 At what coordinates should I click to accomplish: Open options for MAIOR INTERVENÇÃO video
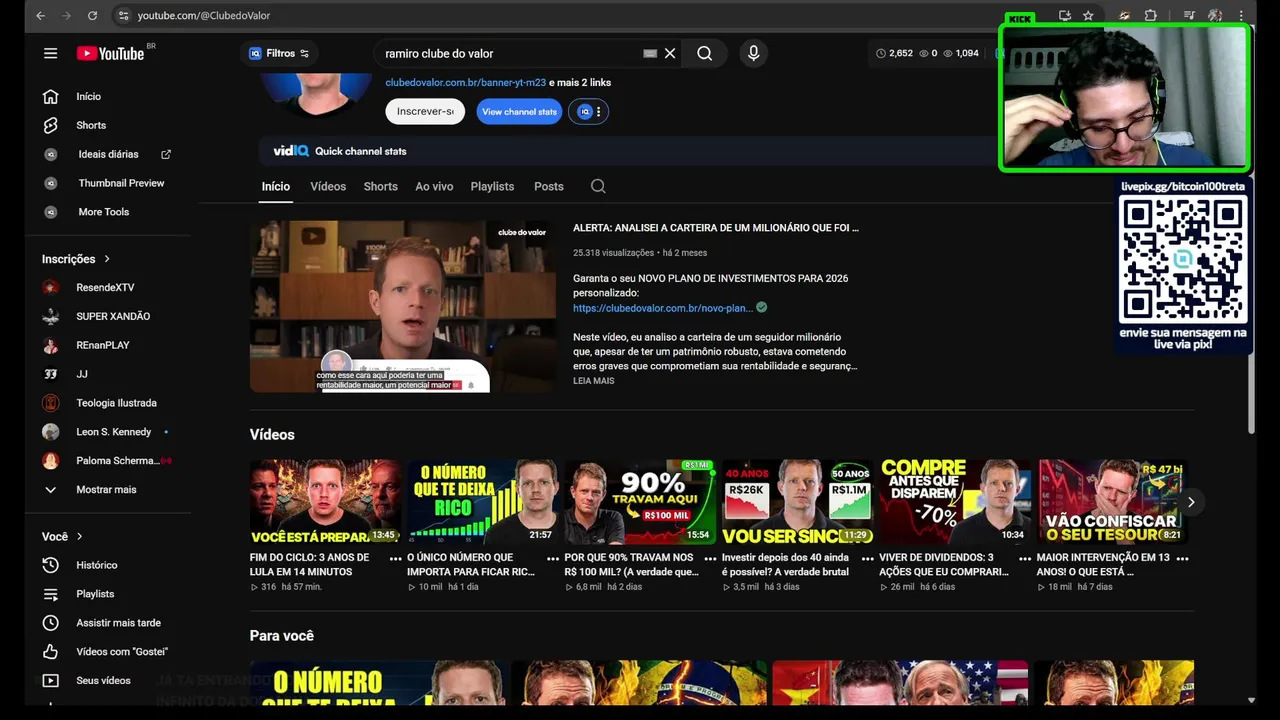point(1182,558)
